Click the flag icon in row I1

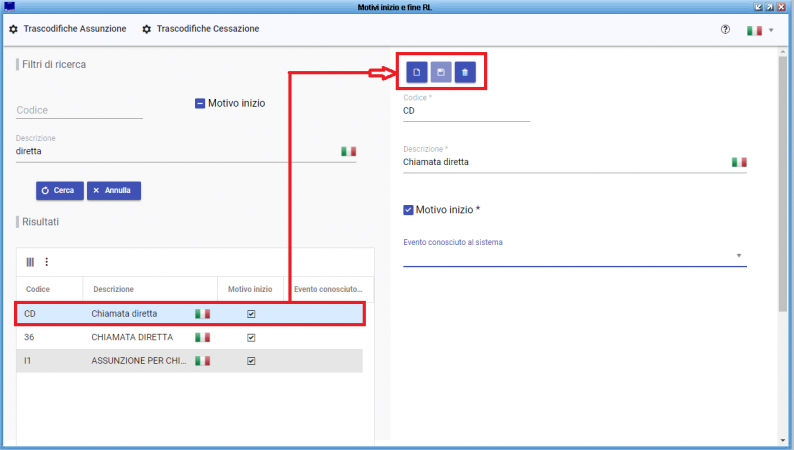[203, 361]
